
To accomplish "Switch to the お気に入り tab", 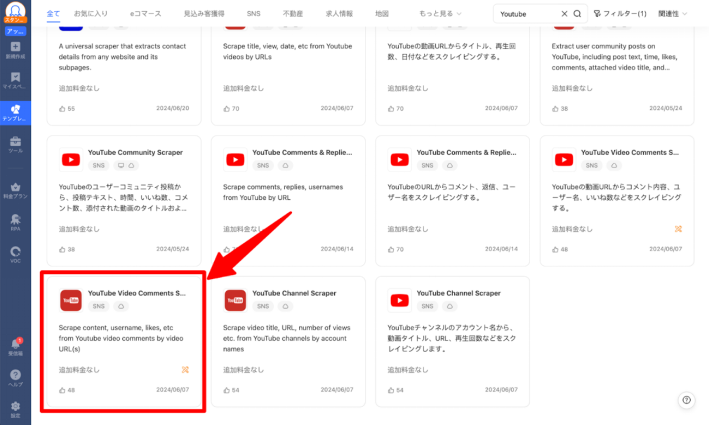I will tap(91, 14).
